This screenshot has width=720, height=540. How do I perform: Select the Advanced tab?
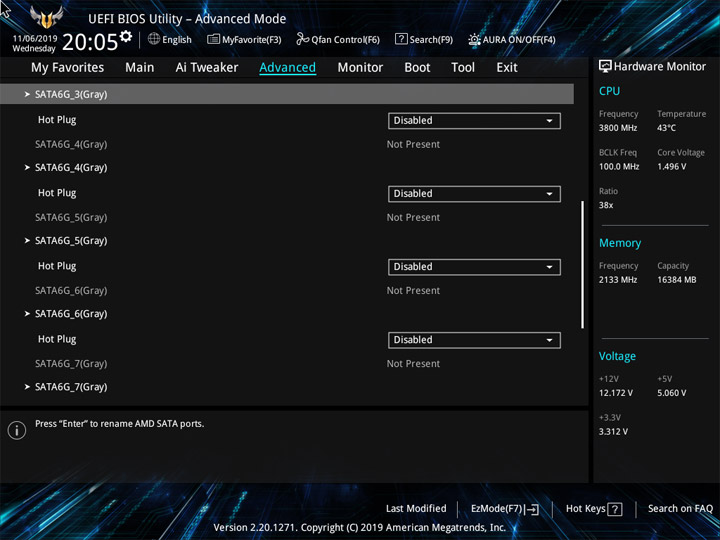[287, 68]
